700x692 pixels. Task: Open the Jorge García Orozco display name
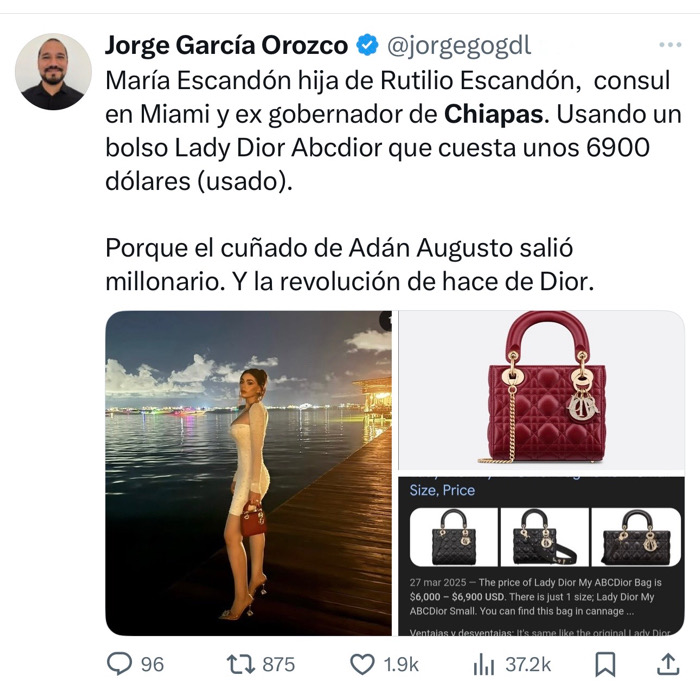226,45
